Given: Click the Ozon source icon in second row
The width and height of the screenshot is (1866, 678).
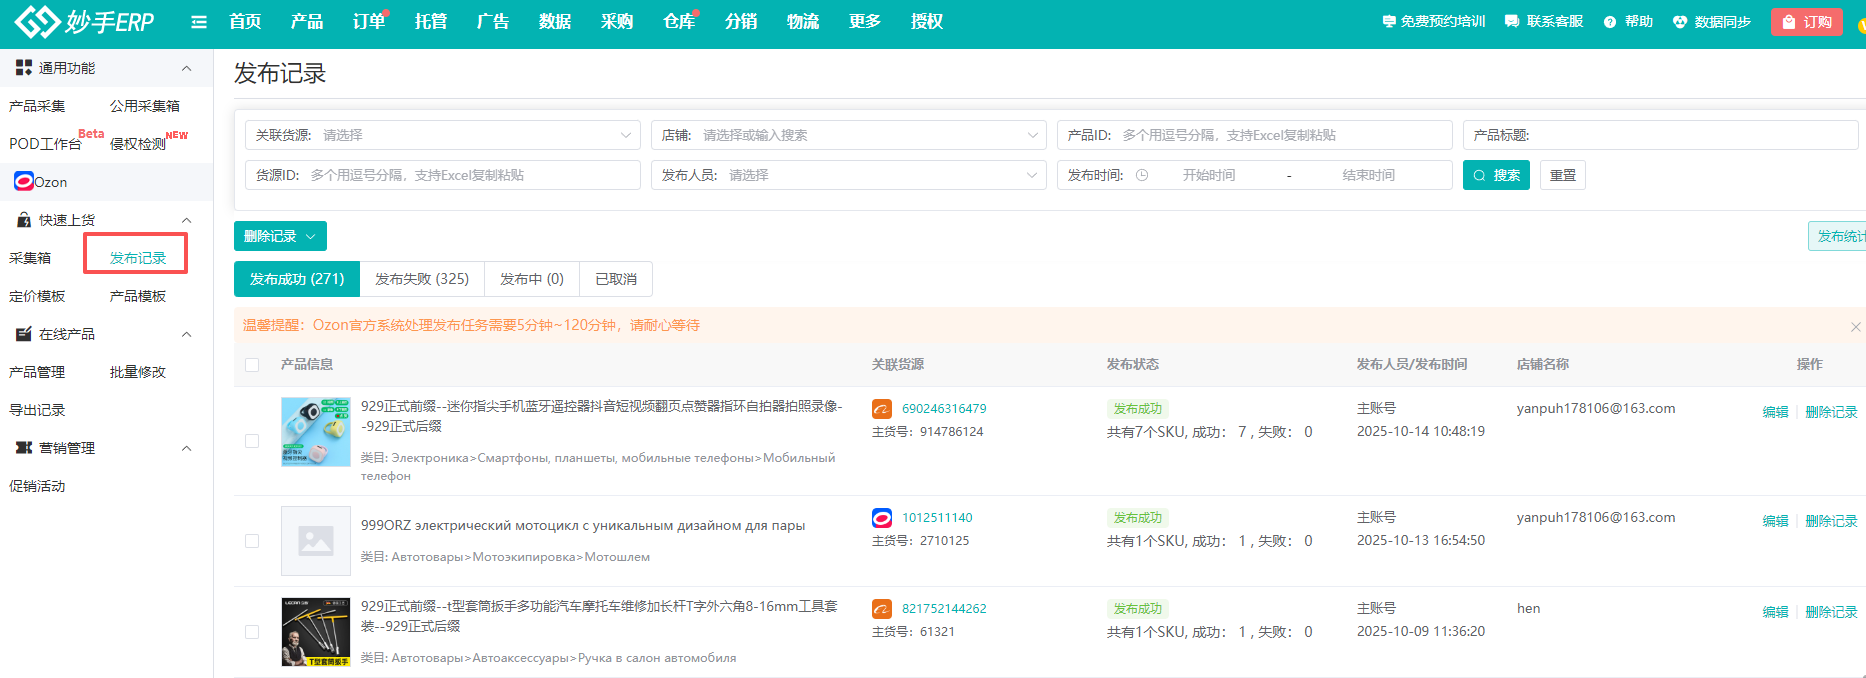Looking at the screenshot, I should point(882,518).
